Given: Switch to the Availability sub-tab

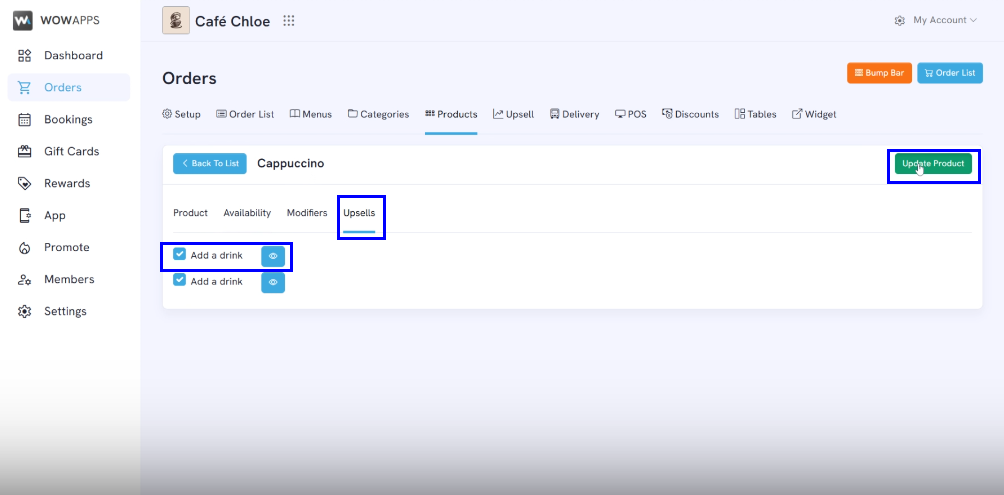Looking at the screenshot, I should click(x=247, y=213).
